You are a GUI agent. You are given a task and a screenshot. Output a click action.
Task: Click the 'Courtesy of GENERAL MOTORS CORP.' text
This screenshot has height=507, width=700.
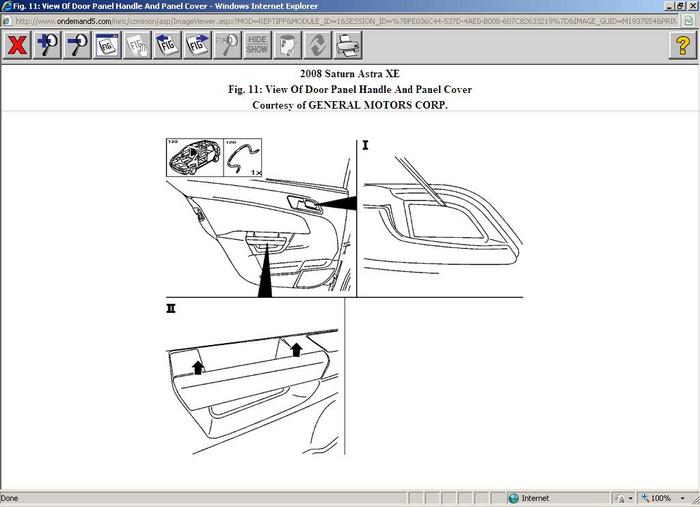coord(350,105)
